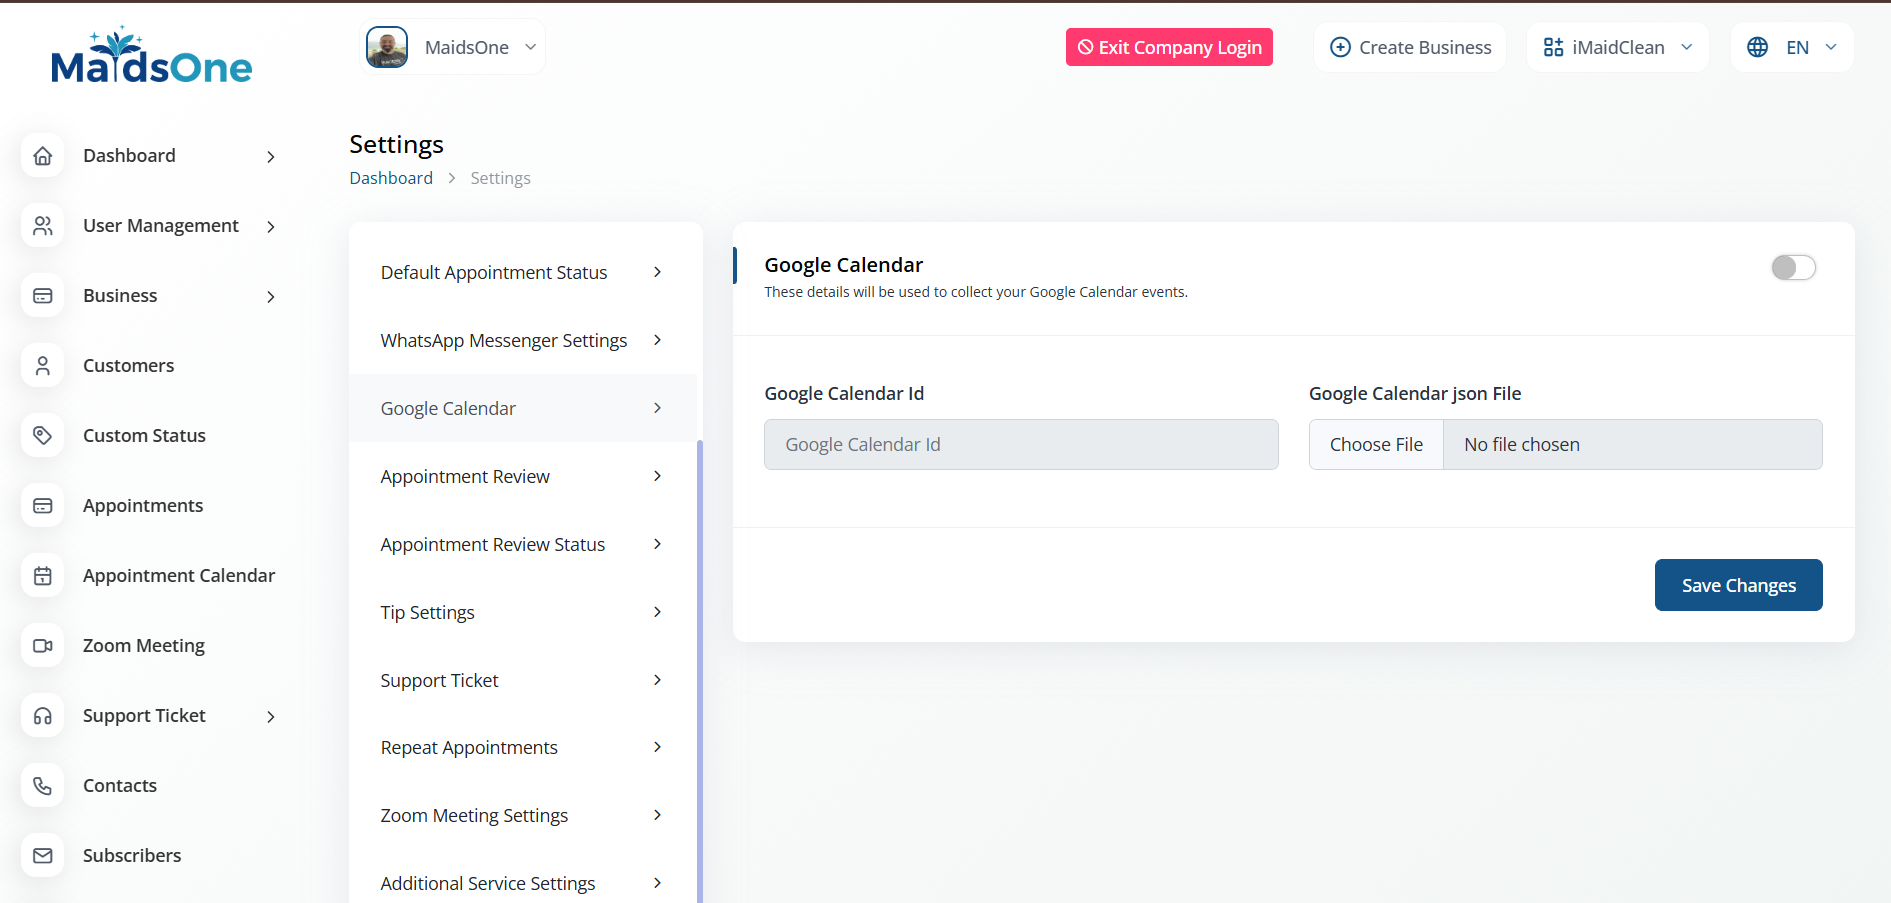Click the Dashboard home icon in sidebar

click(x=43, y=156)
